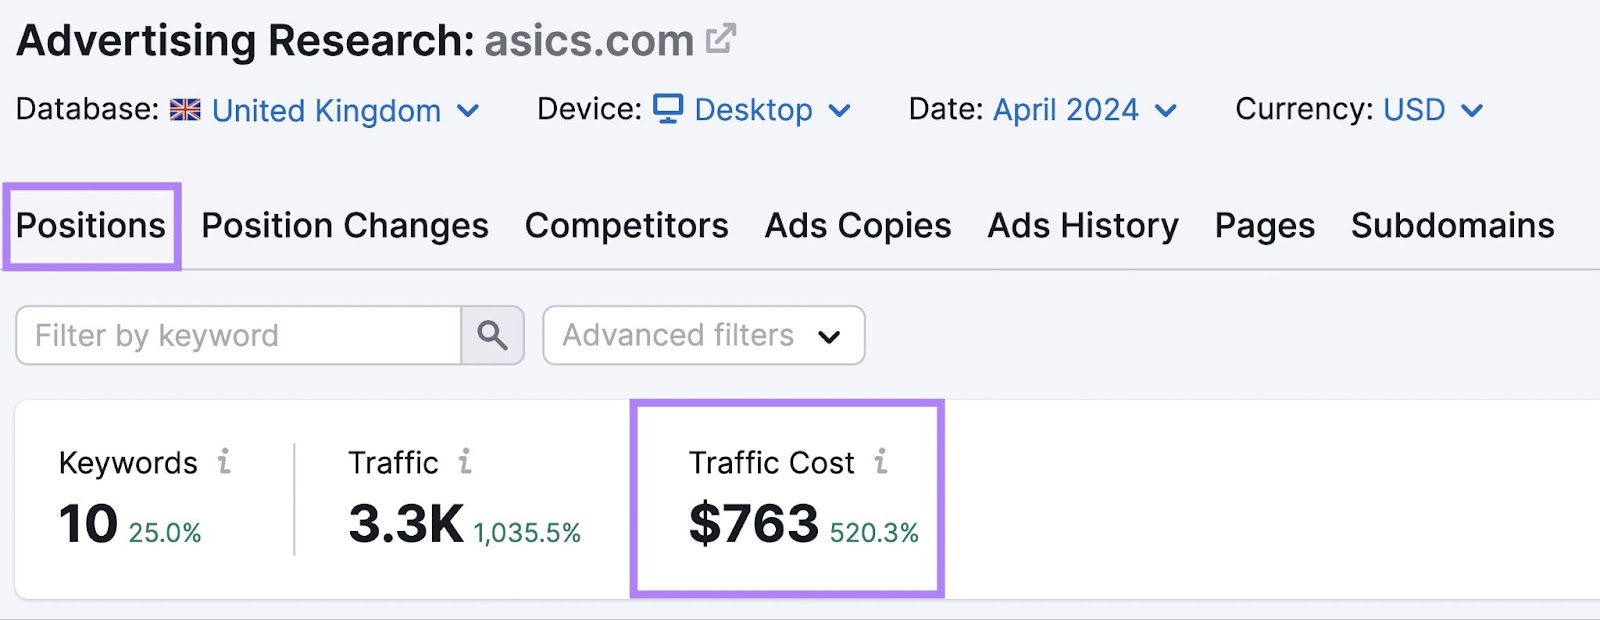Open the Ads Copies tab
Image resolution: width=1600 pixels, height=620 pixels.
coord(857,226)
